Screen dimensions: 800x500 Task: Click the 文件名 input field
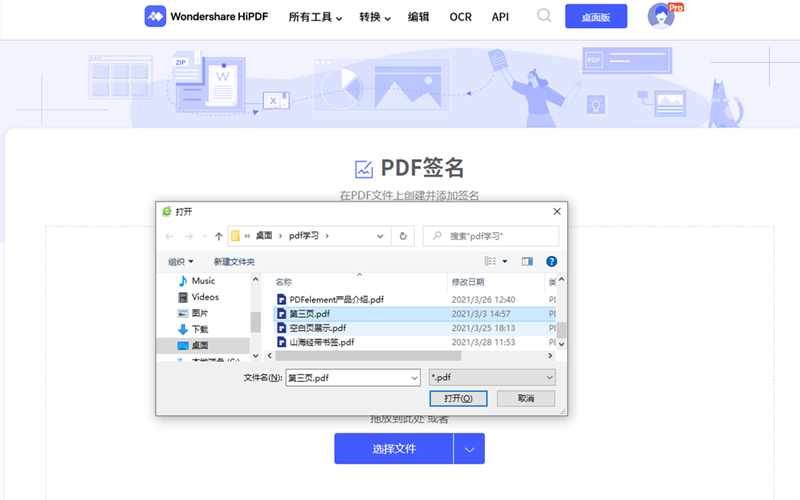pyautogui.click(x=351, y=377)
